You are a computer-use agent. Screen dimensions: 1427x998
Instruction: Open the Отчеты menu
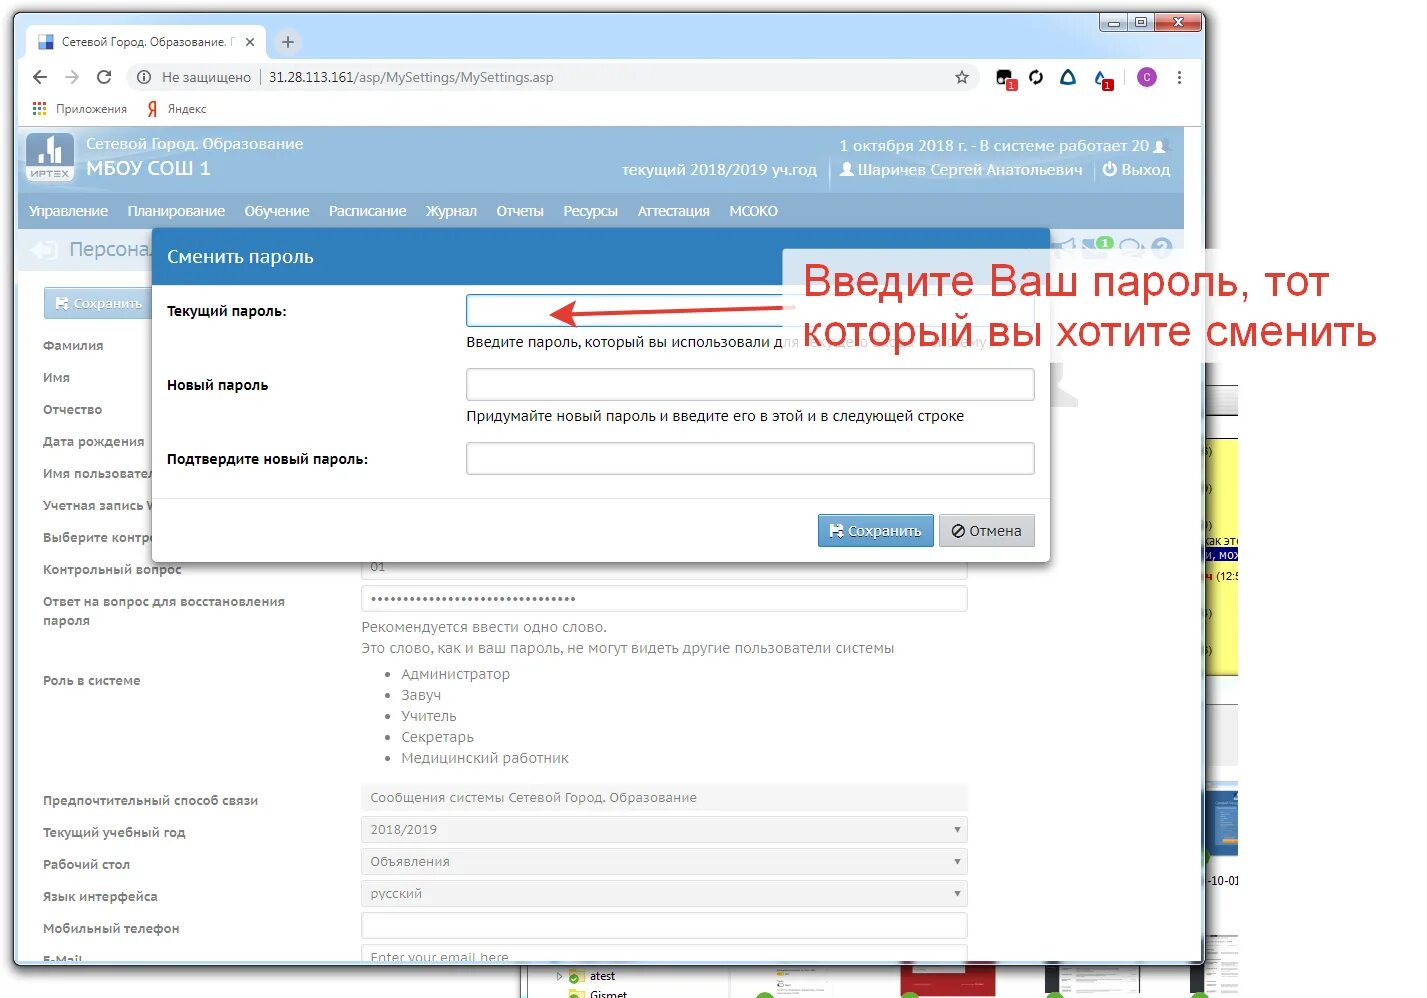(520, 211)
